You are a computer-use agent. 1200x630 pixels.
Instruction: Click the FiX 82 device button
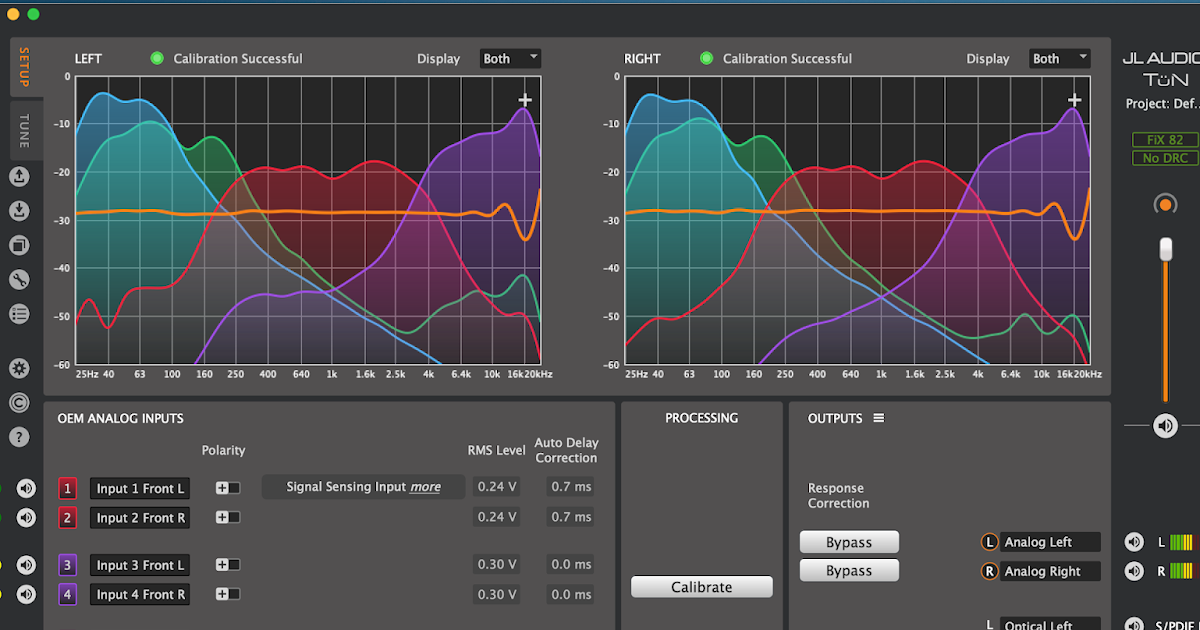[1165, 140]
